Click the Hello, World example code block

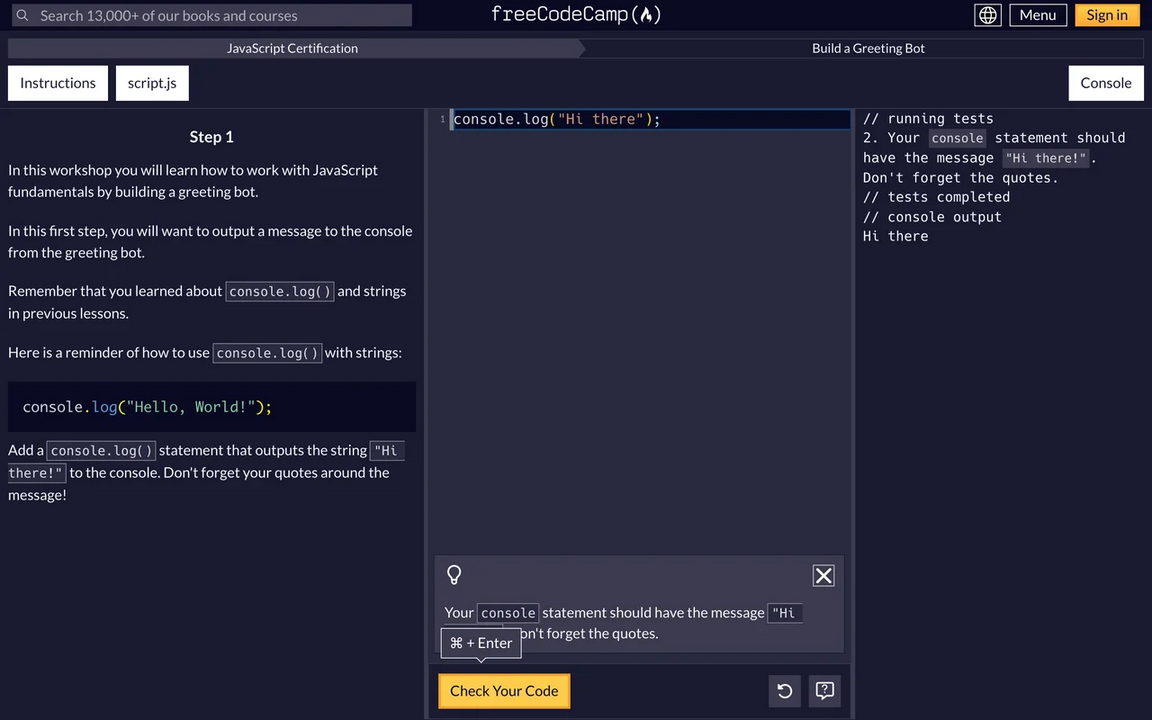coord(212,406)
